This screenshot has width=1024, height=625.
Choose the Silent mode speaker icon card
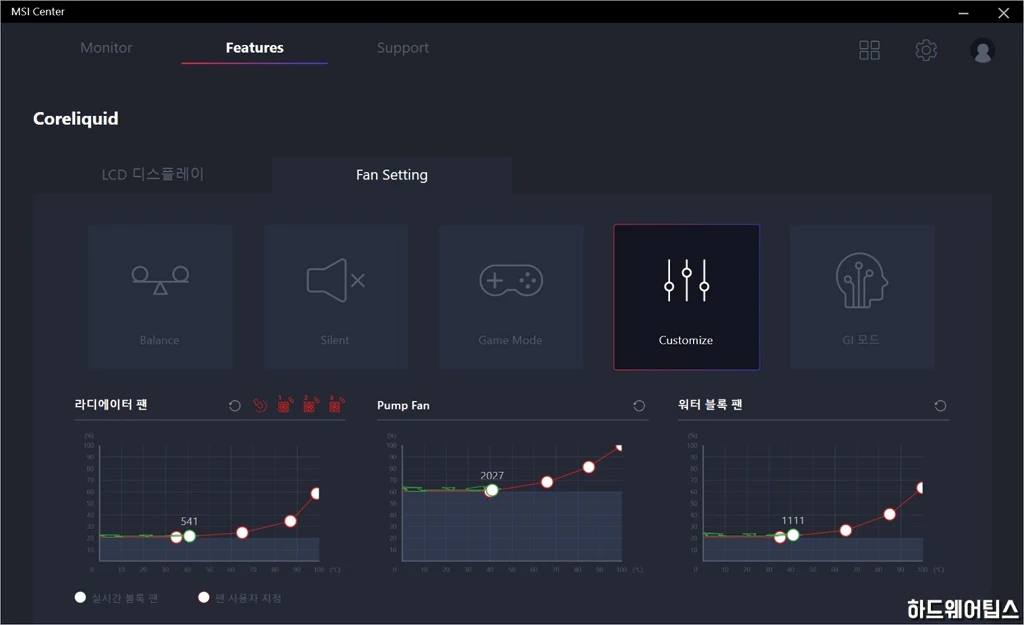click(336, 297)
